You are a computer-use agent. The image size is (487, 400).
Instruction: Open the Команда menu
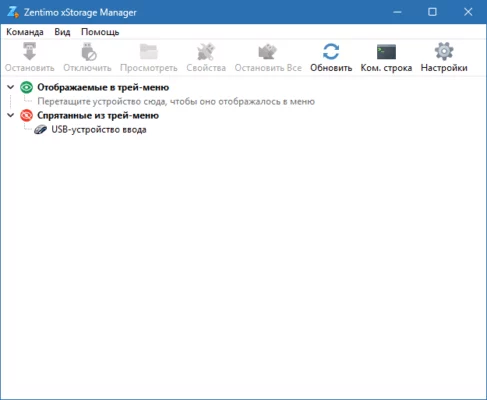click(x=25, y=32)
